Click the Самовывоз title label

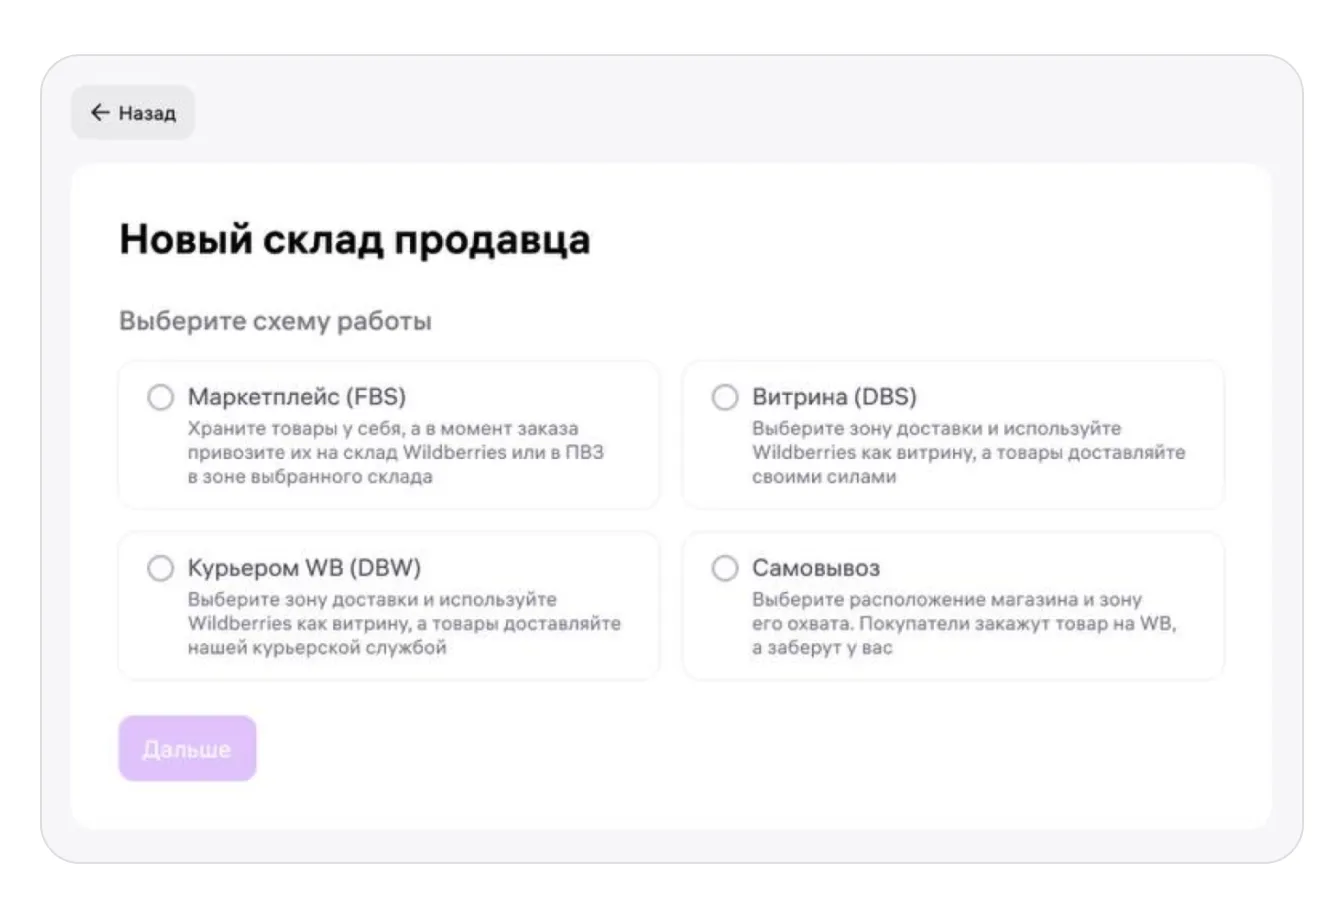tap(815, 568)
